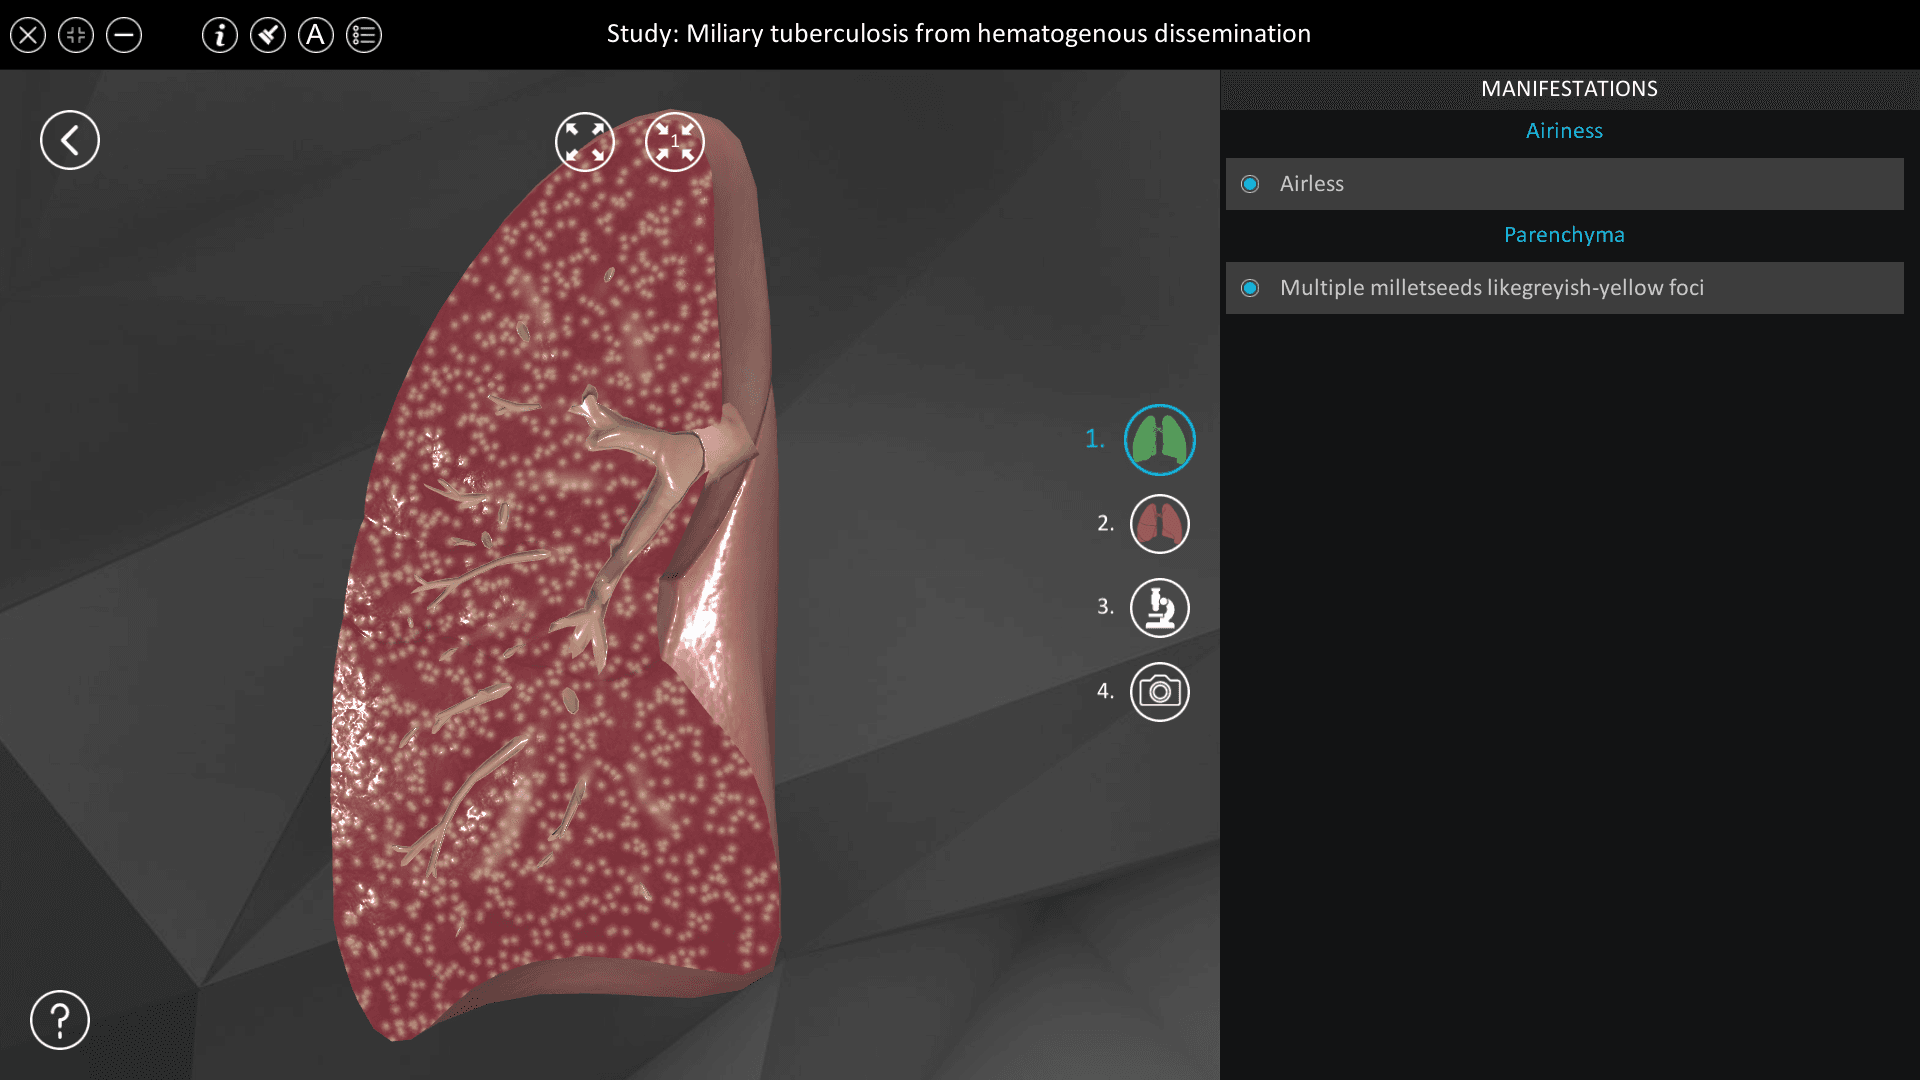Open the camera photo view, step 4
This screenshot has height=1080, width=1920.
coord(1160,692)
